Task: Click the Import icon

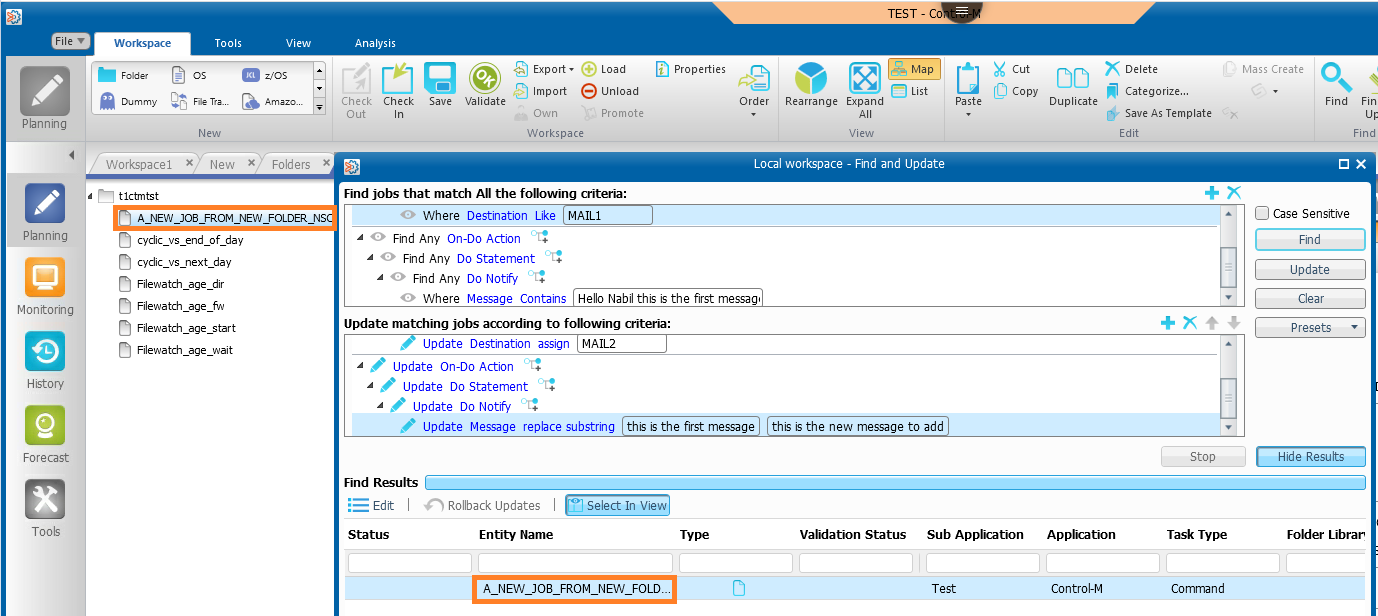Action: click(541, 91)
